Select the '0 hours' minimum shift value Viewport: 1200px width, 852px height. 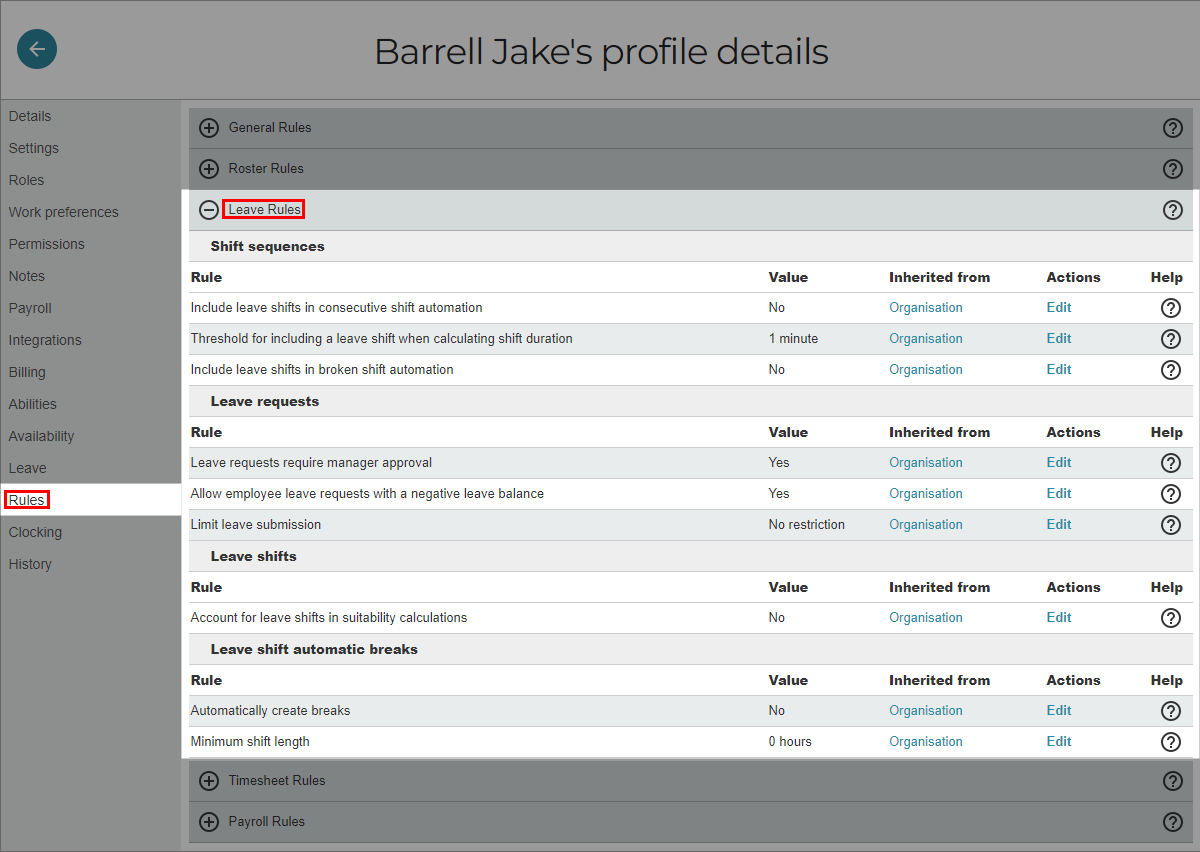pos(790,742)
